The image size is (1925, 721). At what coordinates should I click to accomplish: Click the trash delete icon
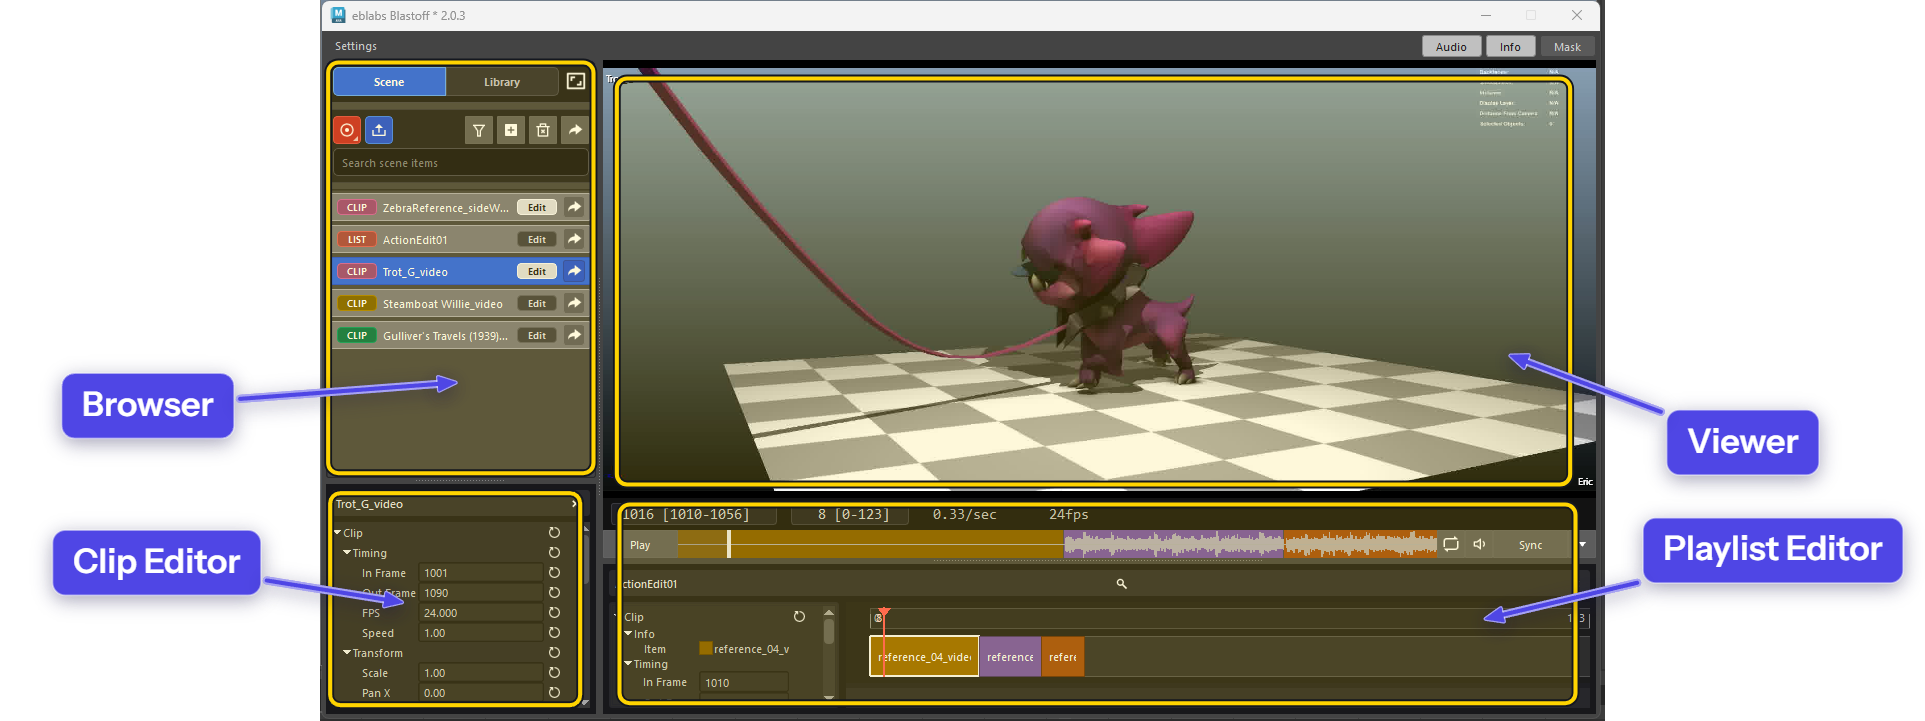[543, 130]
